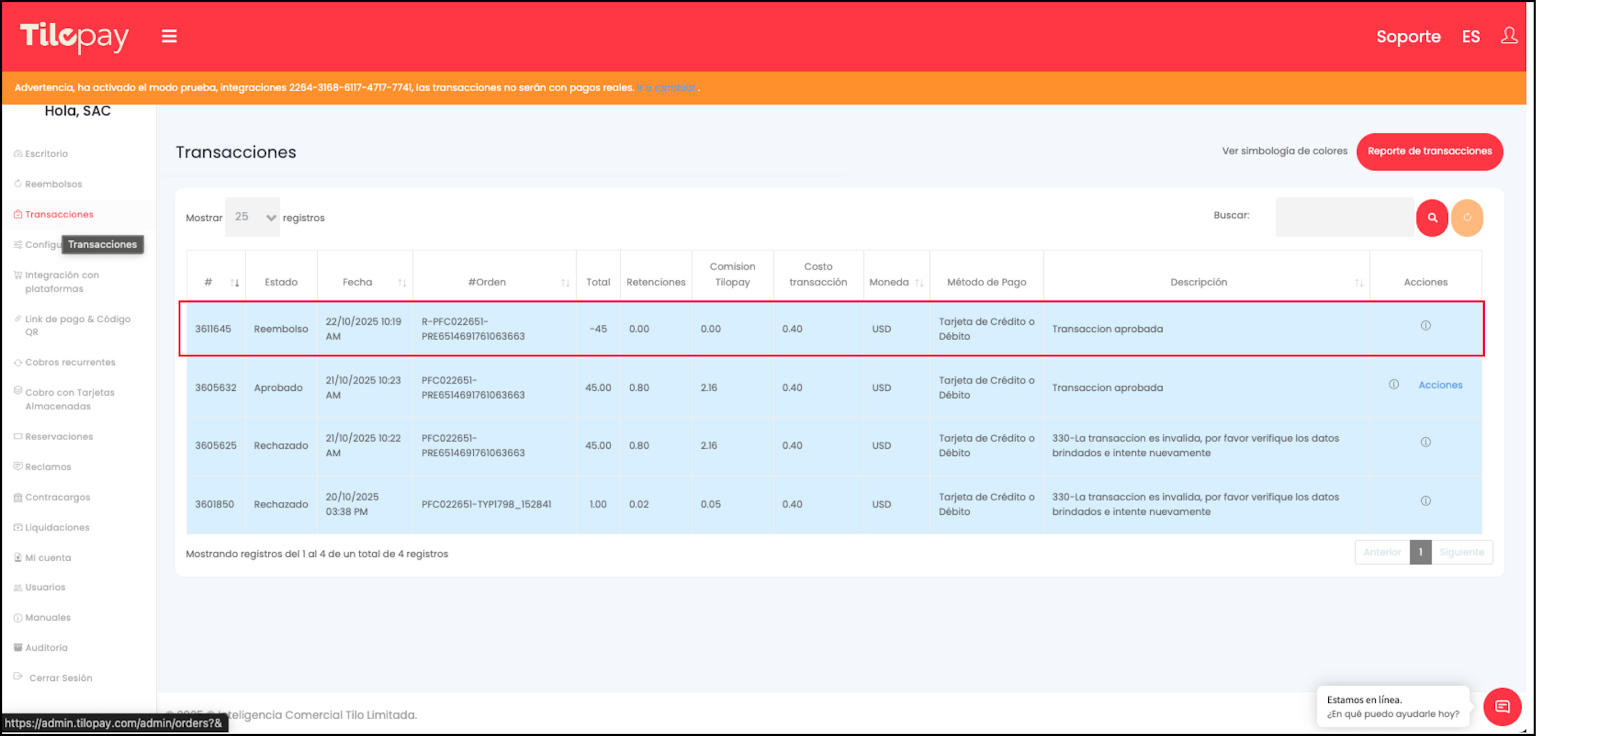This screenshot has height=736, width=1600.
Task: Open the records per page dropdown
Action: [253, 217]
